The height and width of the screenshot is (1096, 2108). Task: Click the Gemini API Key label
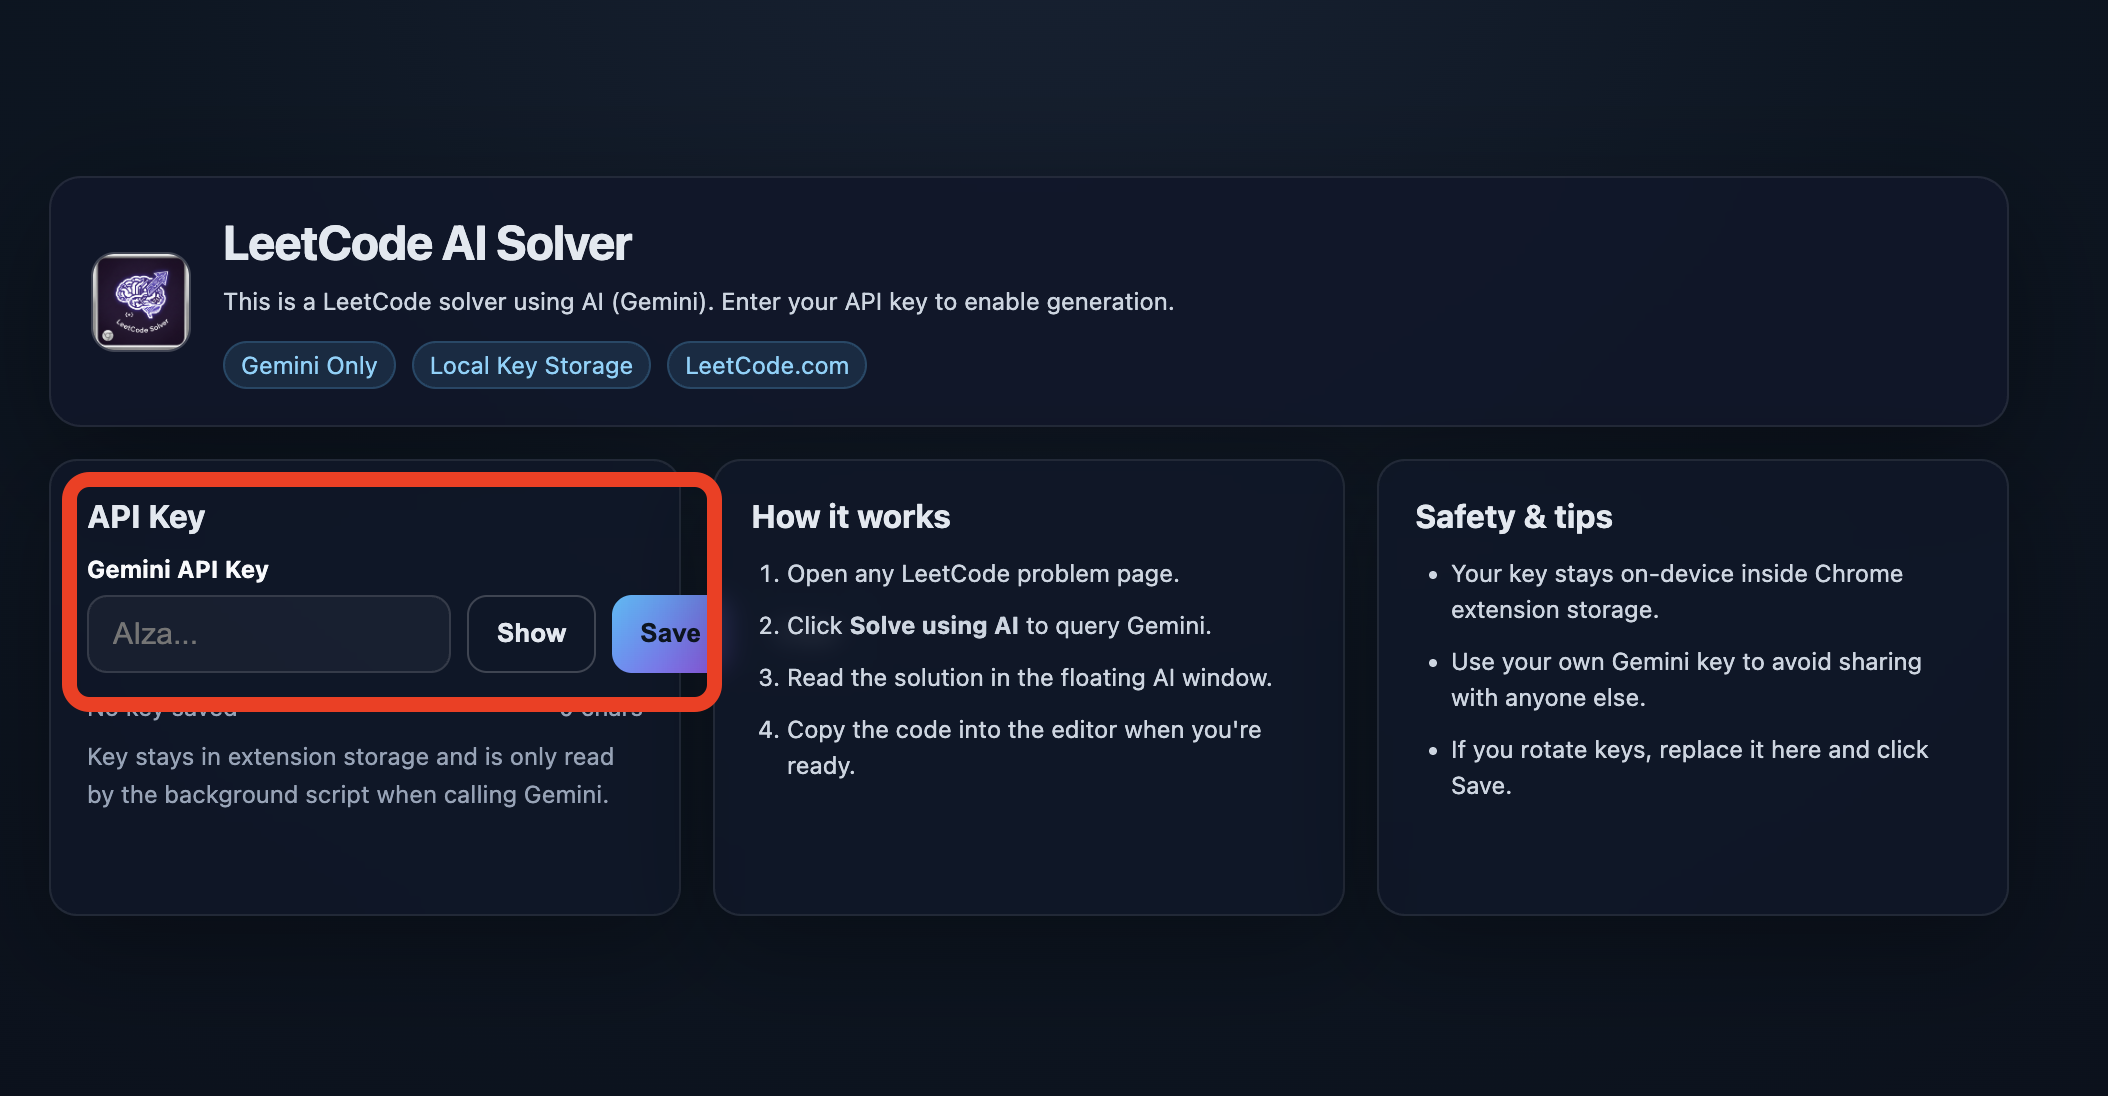[x=178, y=570]
